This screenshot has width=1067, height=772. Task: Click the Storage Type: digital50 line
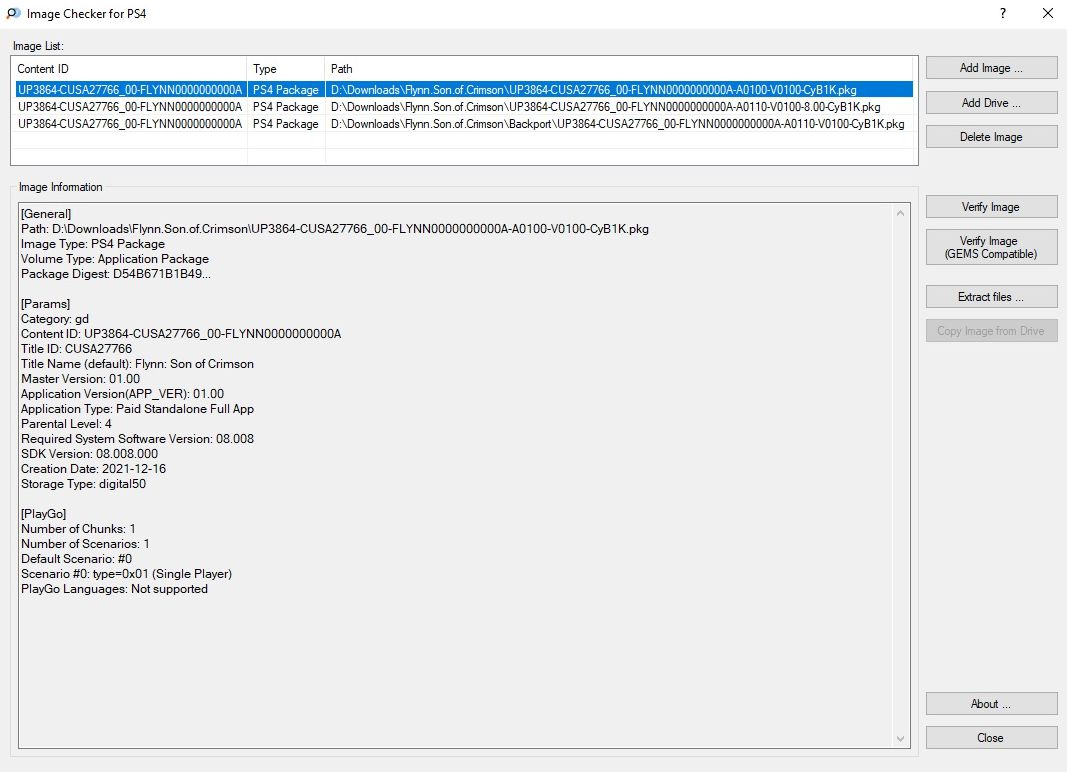click(83, 483)
